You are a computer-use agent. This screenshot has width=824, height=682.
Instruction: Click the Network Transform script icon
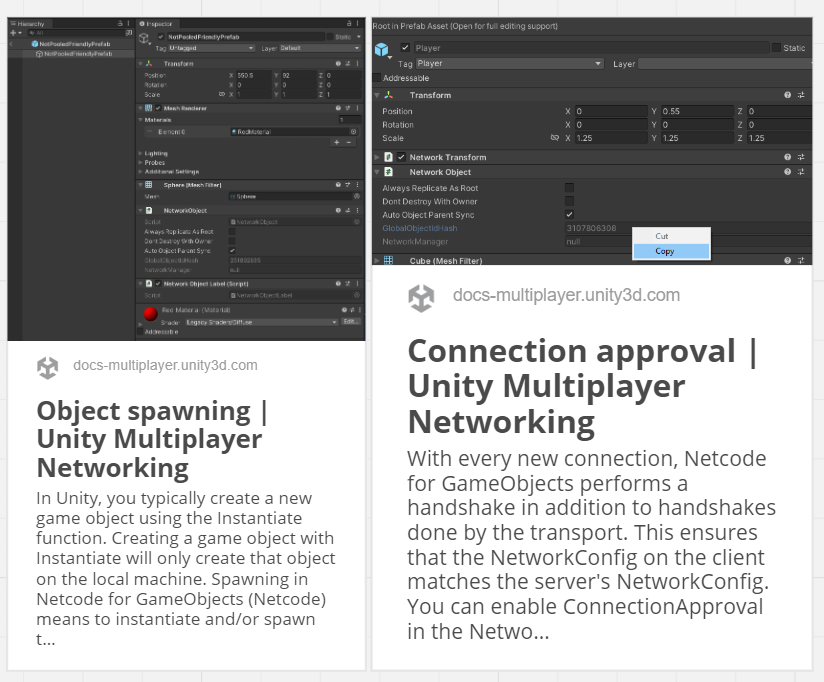[x=389, y=157]
